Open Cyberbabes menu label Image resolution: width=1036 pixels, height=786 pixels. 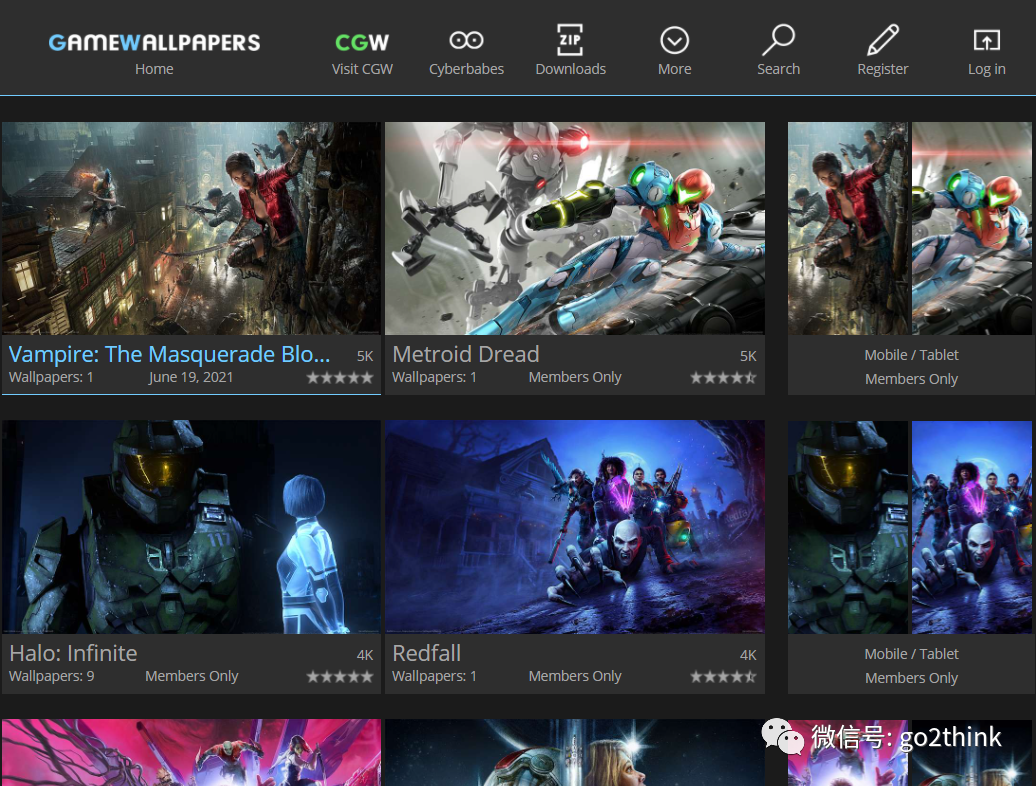(466, 69)
